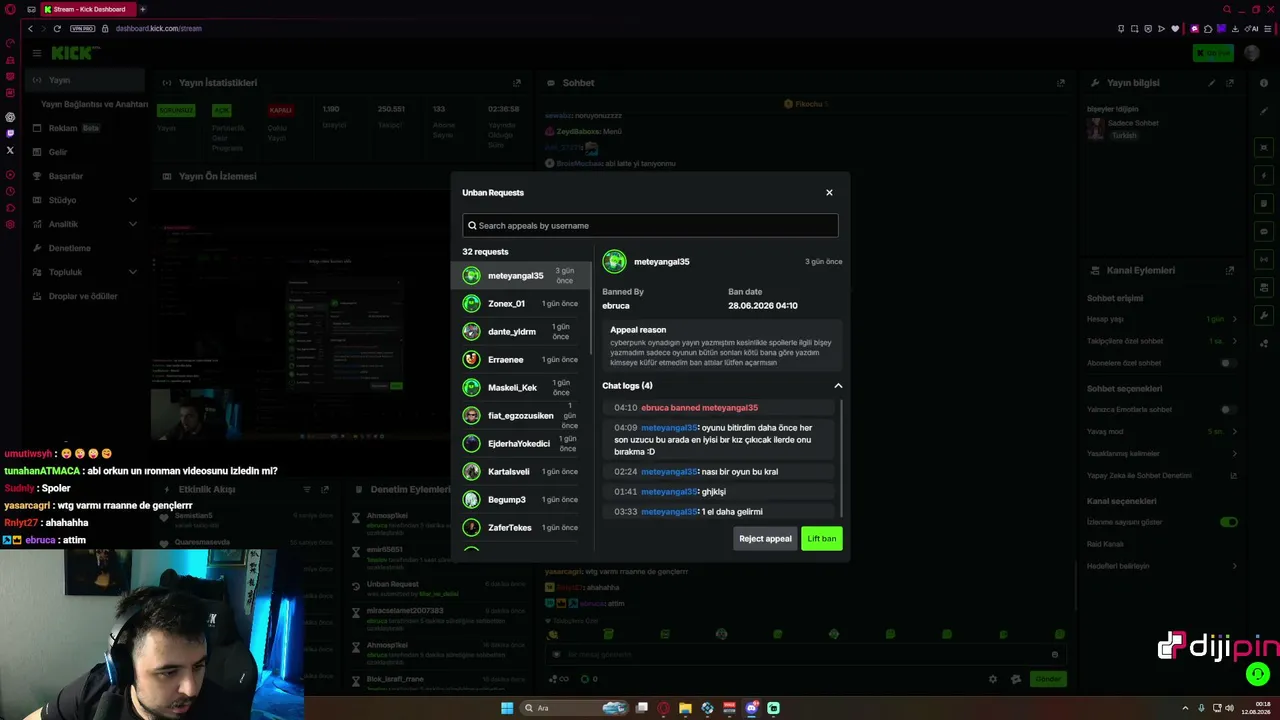Pop out Yayın bilgisi panel
Image resolution: width=1280 pixels, height=720 pixels.
pos(1230,83)
